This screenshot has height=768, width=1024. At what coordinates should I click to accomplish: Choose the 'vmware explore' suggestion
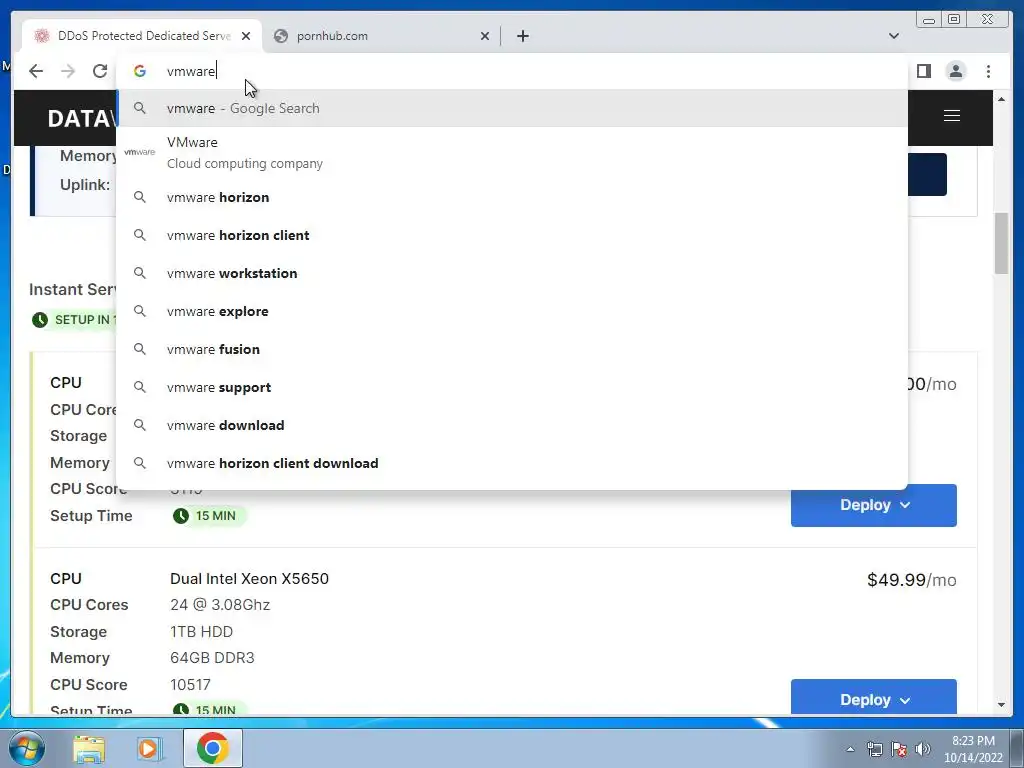[x=512, y=312]
